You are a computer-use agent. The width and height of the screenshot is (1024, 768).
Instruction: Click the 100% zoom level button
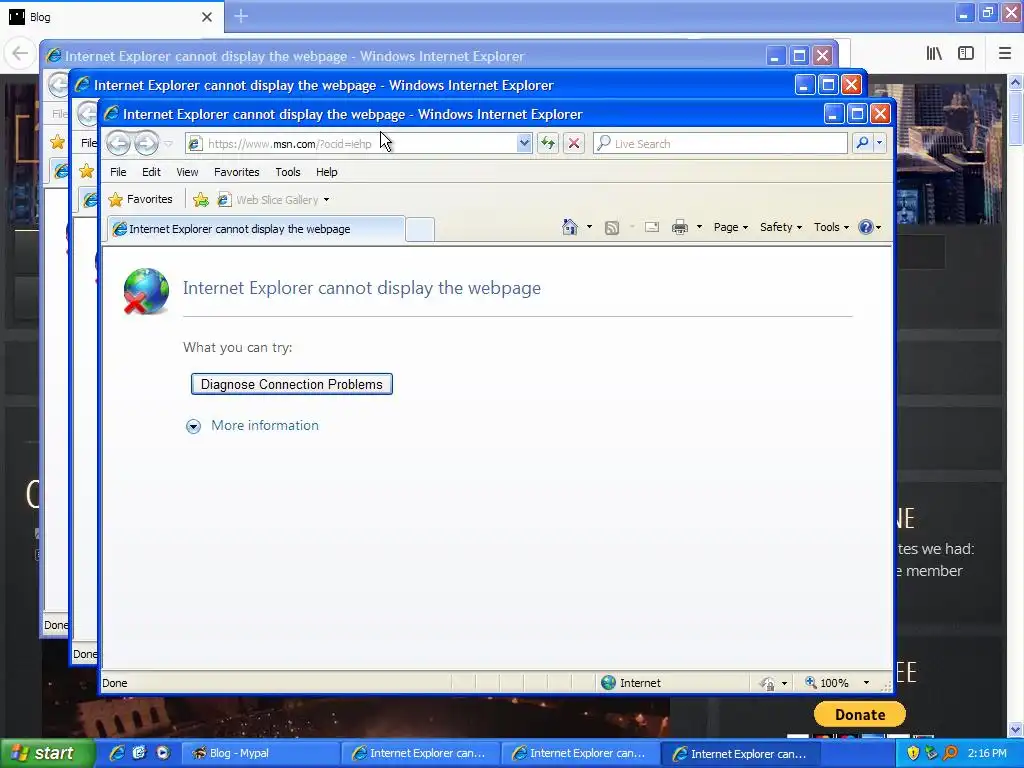click(x=828, y=682)
